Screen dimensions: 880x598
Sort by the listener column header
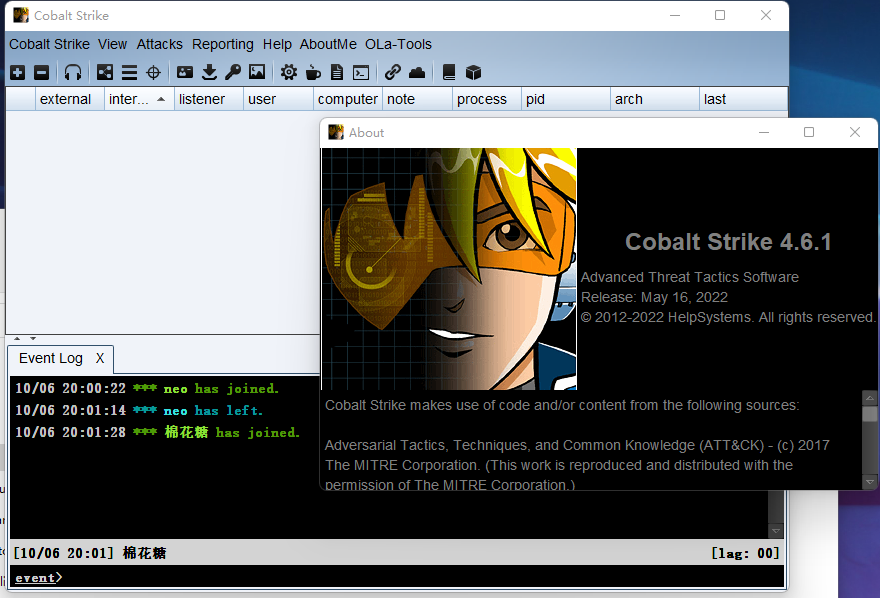point(209,99)
